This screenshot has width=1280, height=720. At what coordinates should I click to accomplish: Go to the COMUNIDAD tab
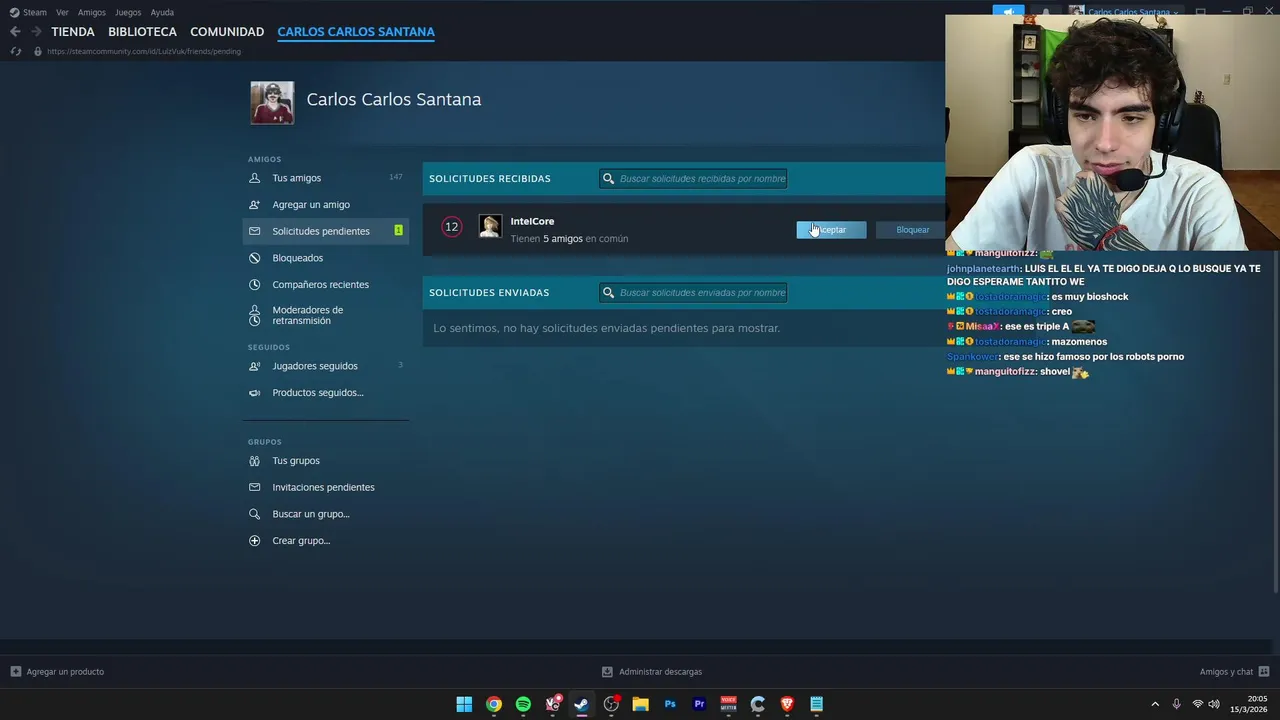227,32
